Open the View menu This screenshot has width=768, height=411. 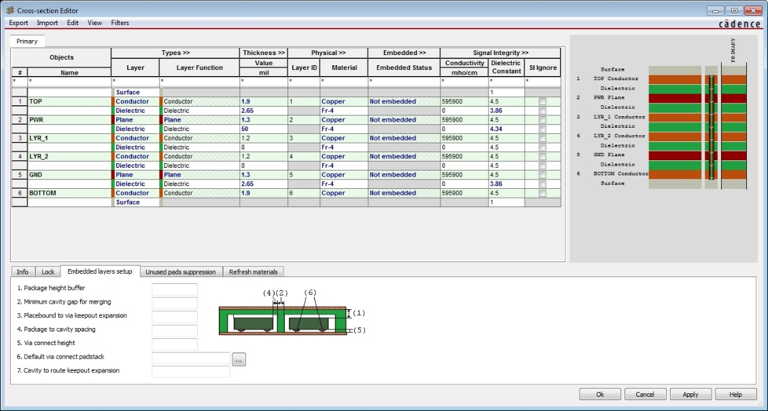tap(95, 23)
